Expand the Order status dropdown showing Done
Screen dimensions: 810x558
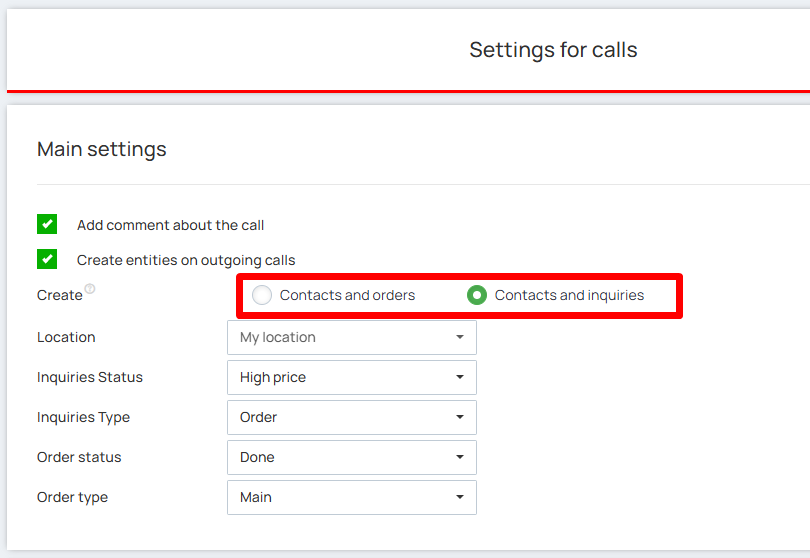(x=351, y=457)
